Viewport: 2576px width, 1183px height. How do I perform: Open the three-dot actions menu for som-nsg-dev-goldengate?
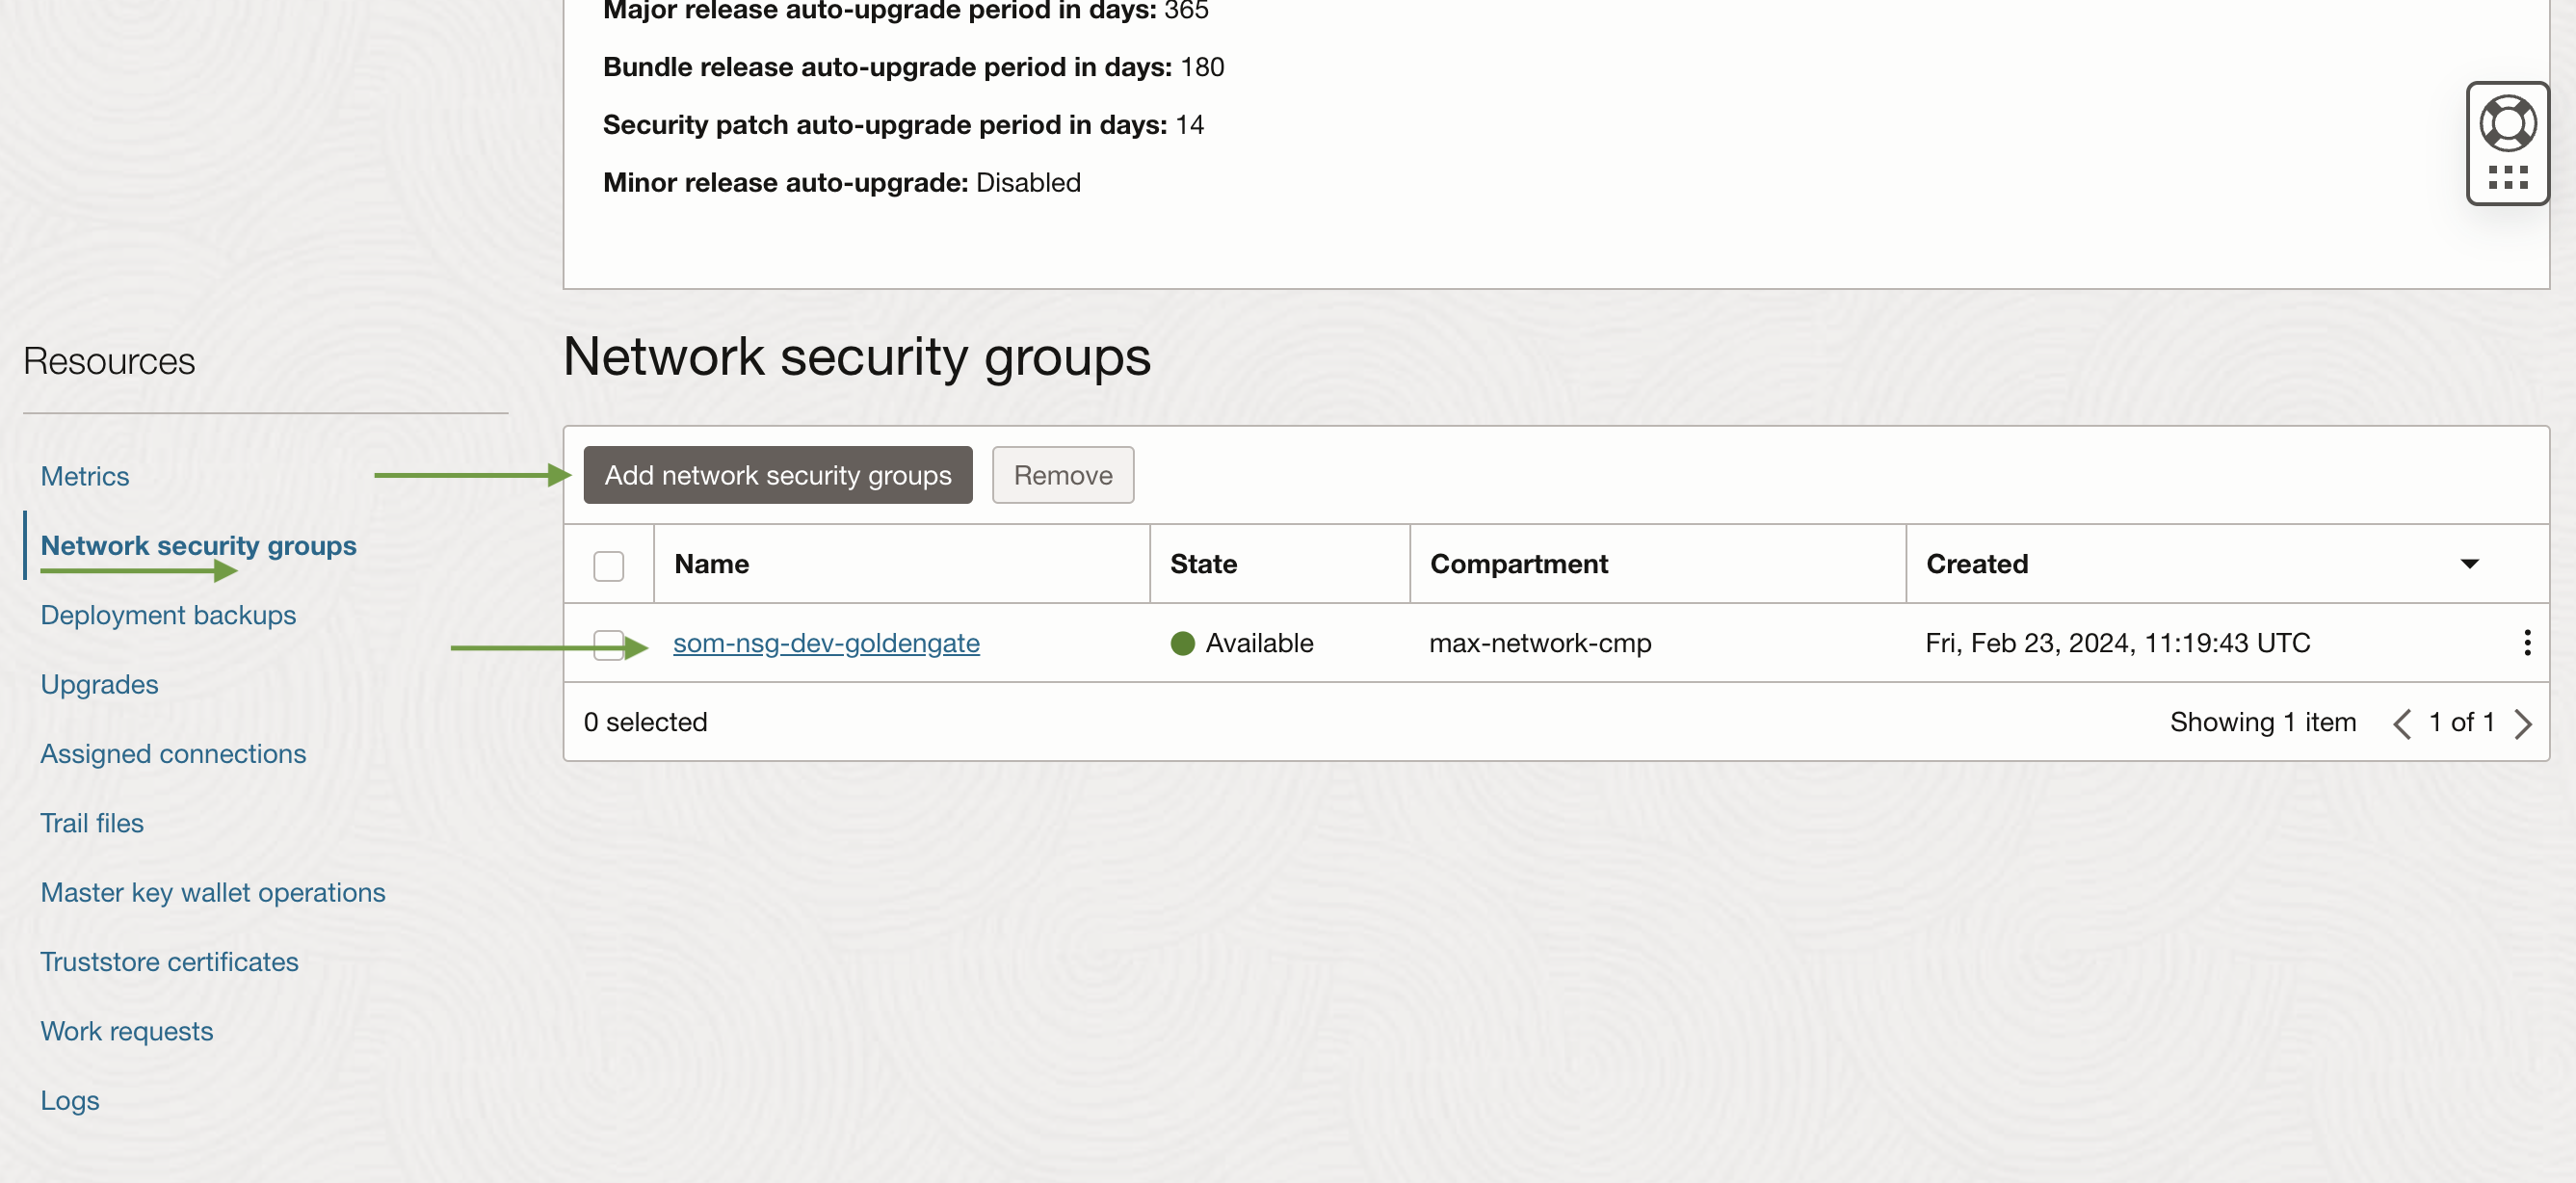click(2526, 643)
